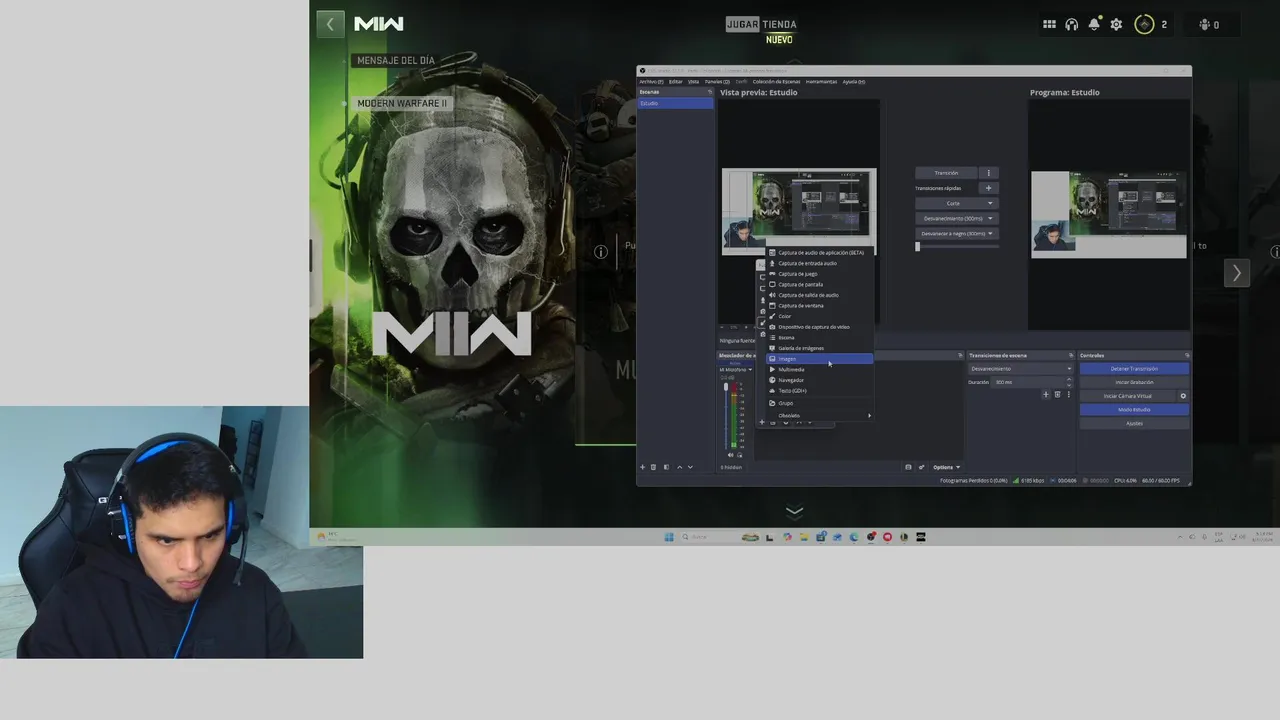Choose Captura de entrada audio
This screenshot has width=1280, height=720.
(820, 263)
